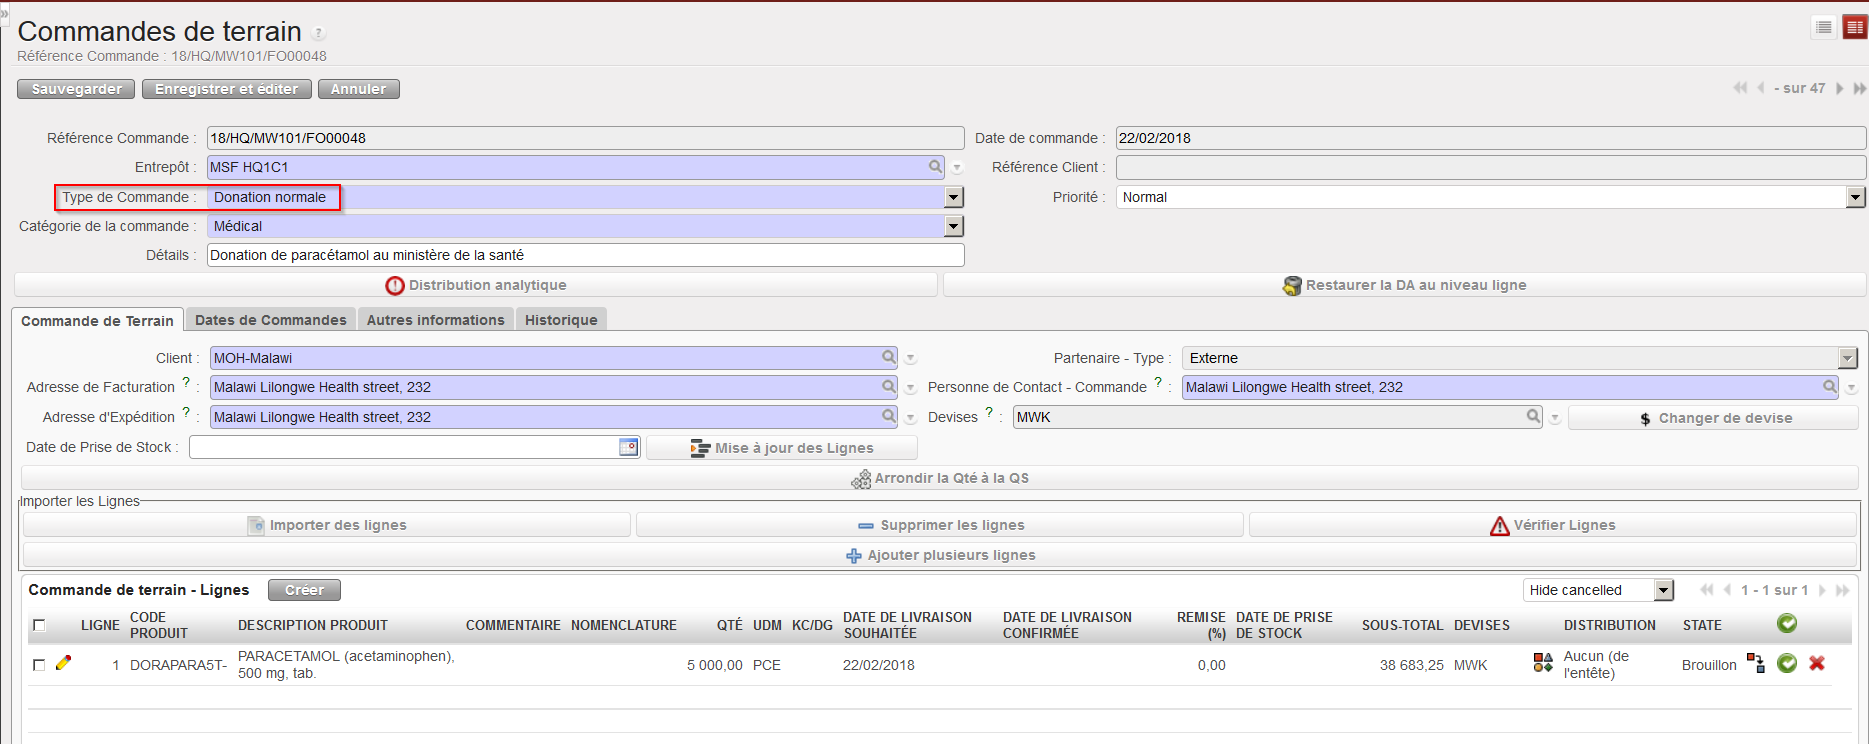The height and width of the screenshot is (744, 1869).
Task: Toggle the select-all checkbox in lines header
Action: tap(39, 625)
